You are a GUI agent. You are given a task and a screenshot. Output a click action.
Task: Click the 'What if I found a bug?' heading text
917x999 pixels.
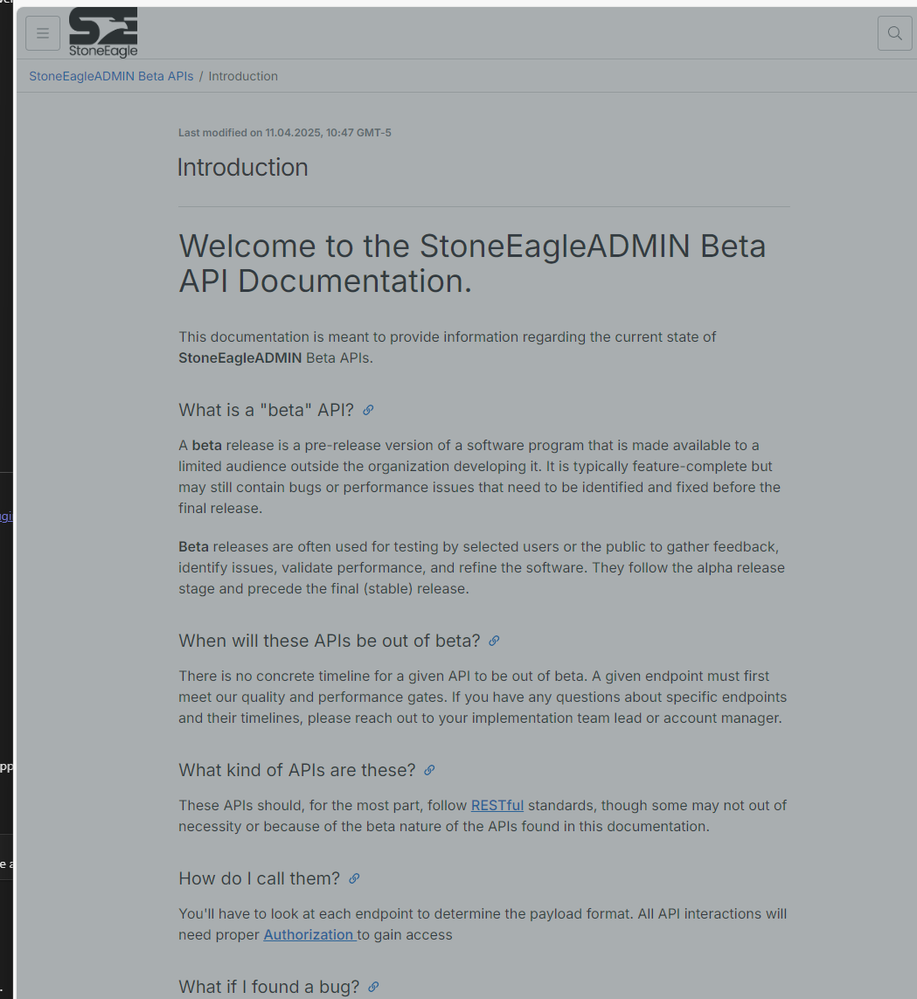(x=269, y=987)
